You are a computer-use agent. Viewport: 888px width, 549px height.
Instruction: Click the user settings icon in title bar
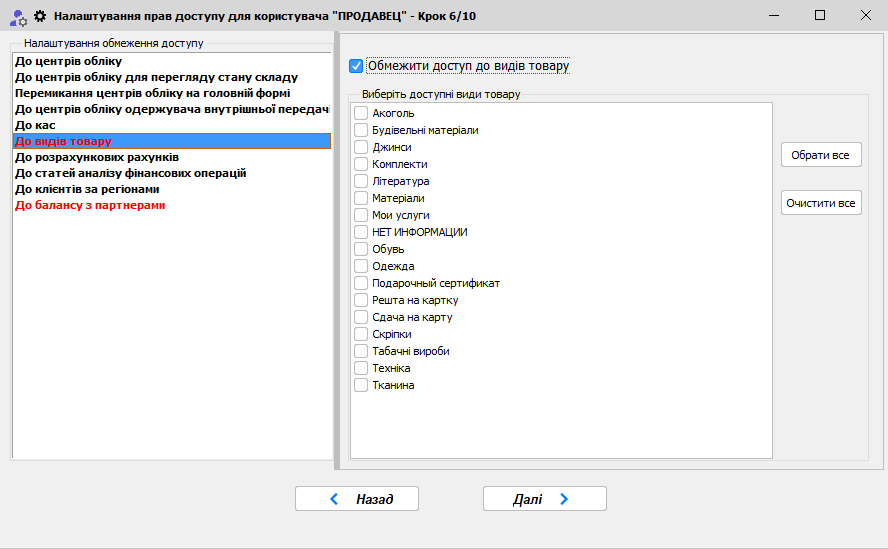tap(16, 16)
